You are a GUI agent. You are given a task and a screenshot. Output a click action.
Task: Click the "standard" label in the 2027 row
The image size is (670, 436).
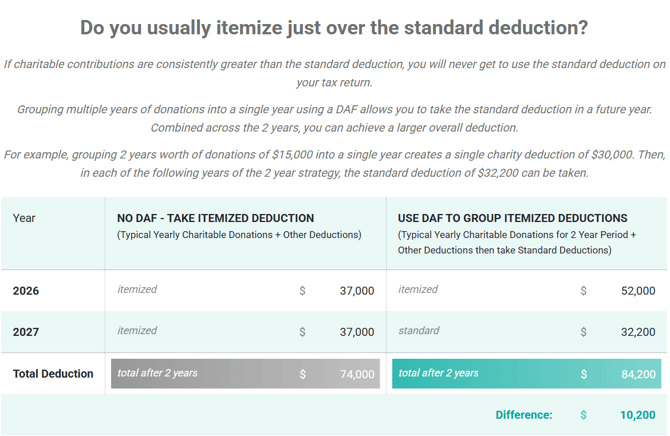pyautogui.click(x=419, y=331)
